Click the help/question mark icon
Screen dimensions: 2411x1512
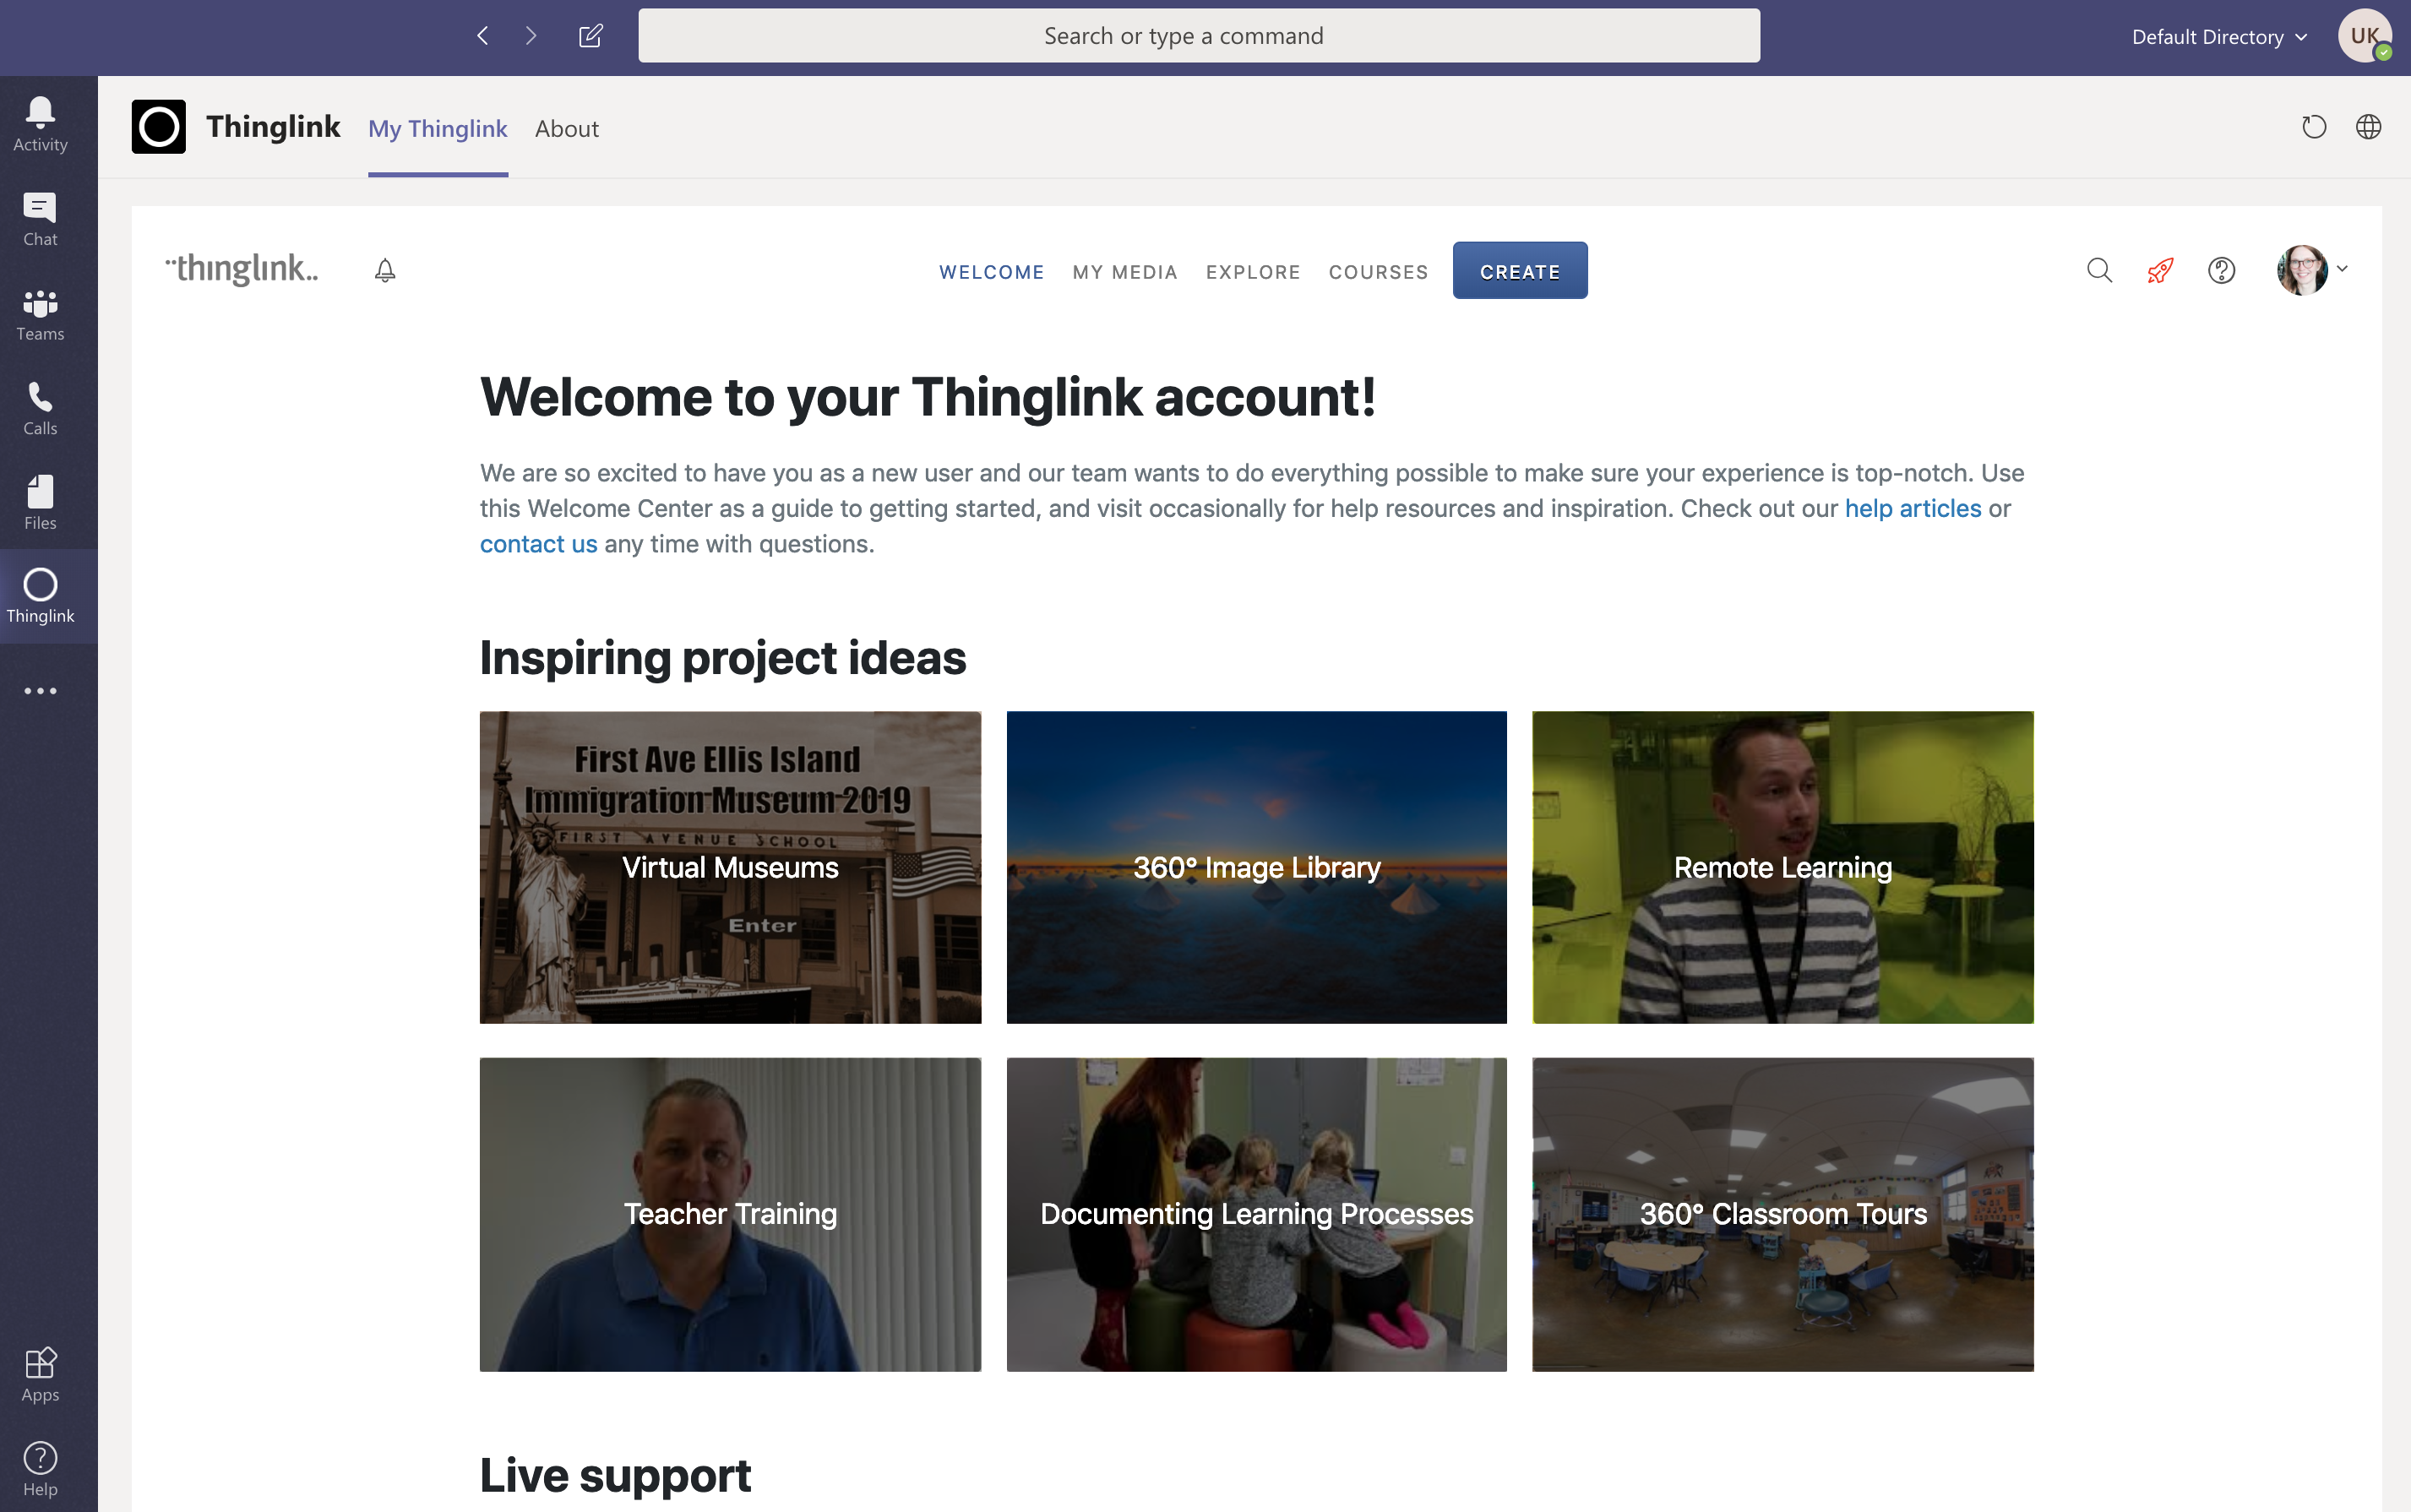[x=2219, y=269]
